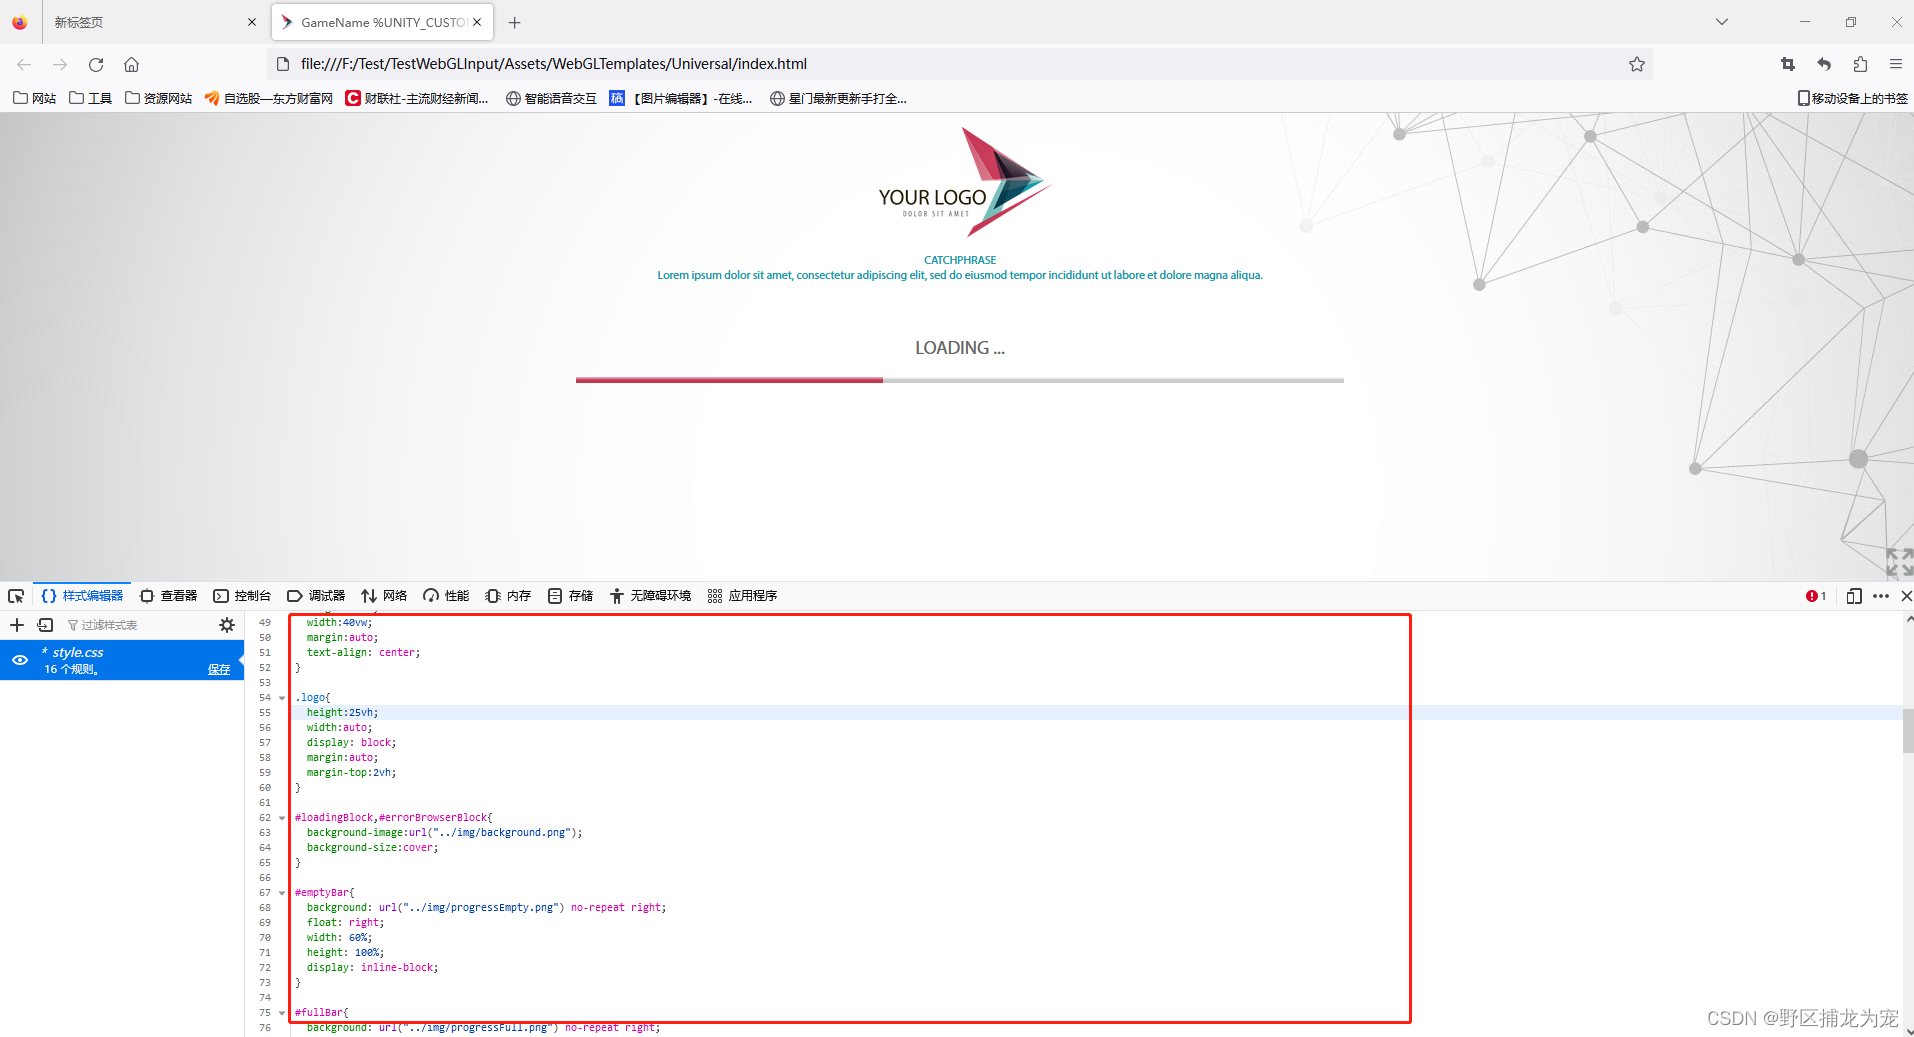The width and height of the screenshot is (1914, 1037).
Task: Import an existing style sheet into the page
Action: [x=45, y=624]
